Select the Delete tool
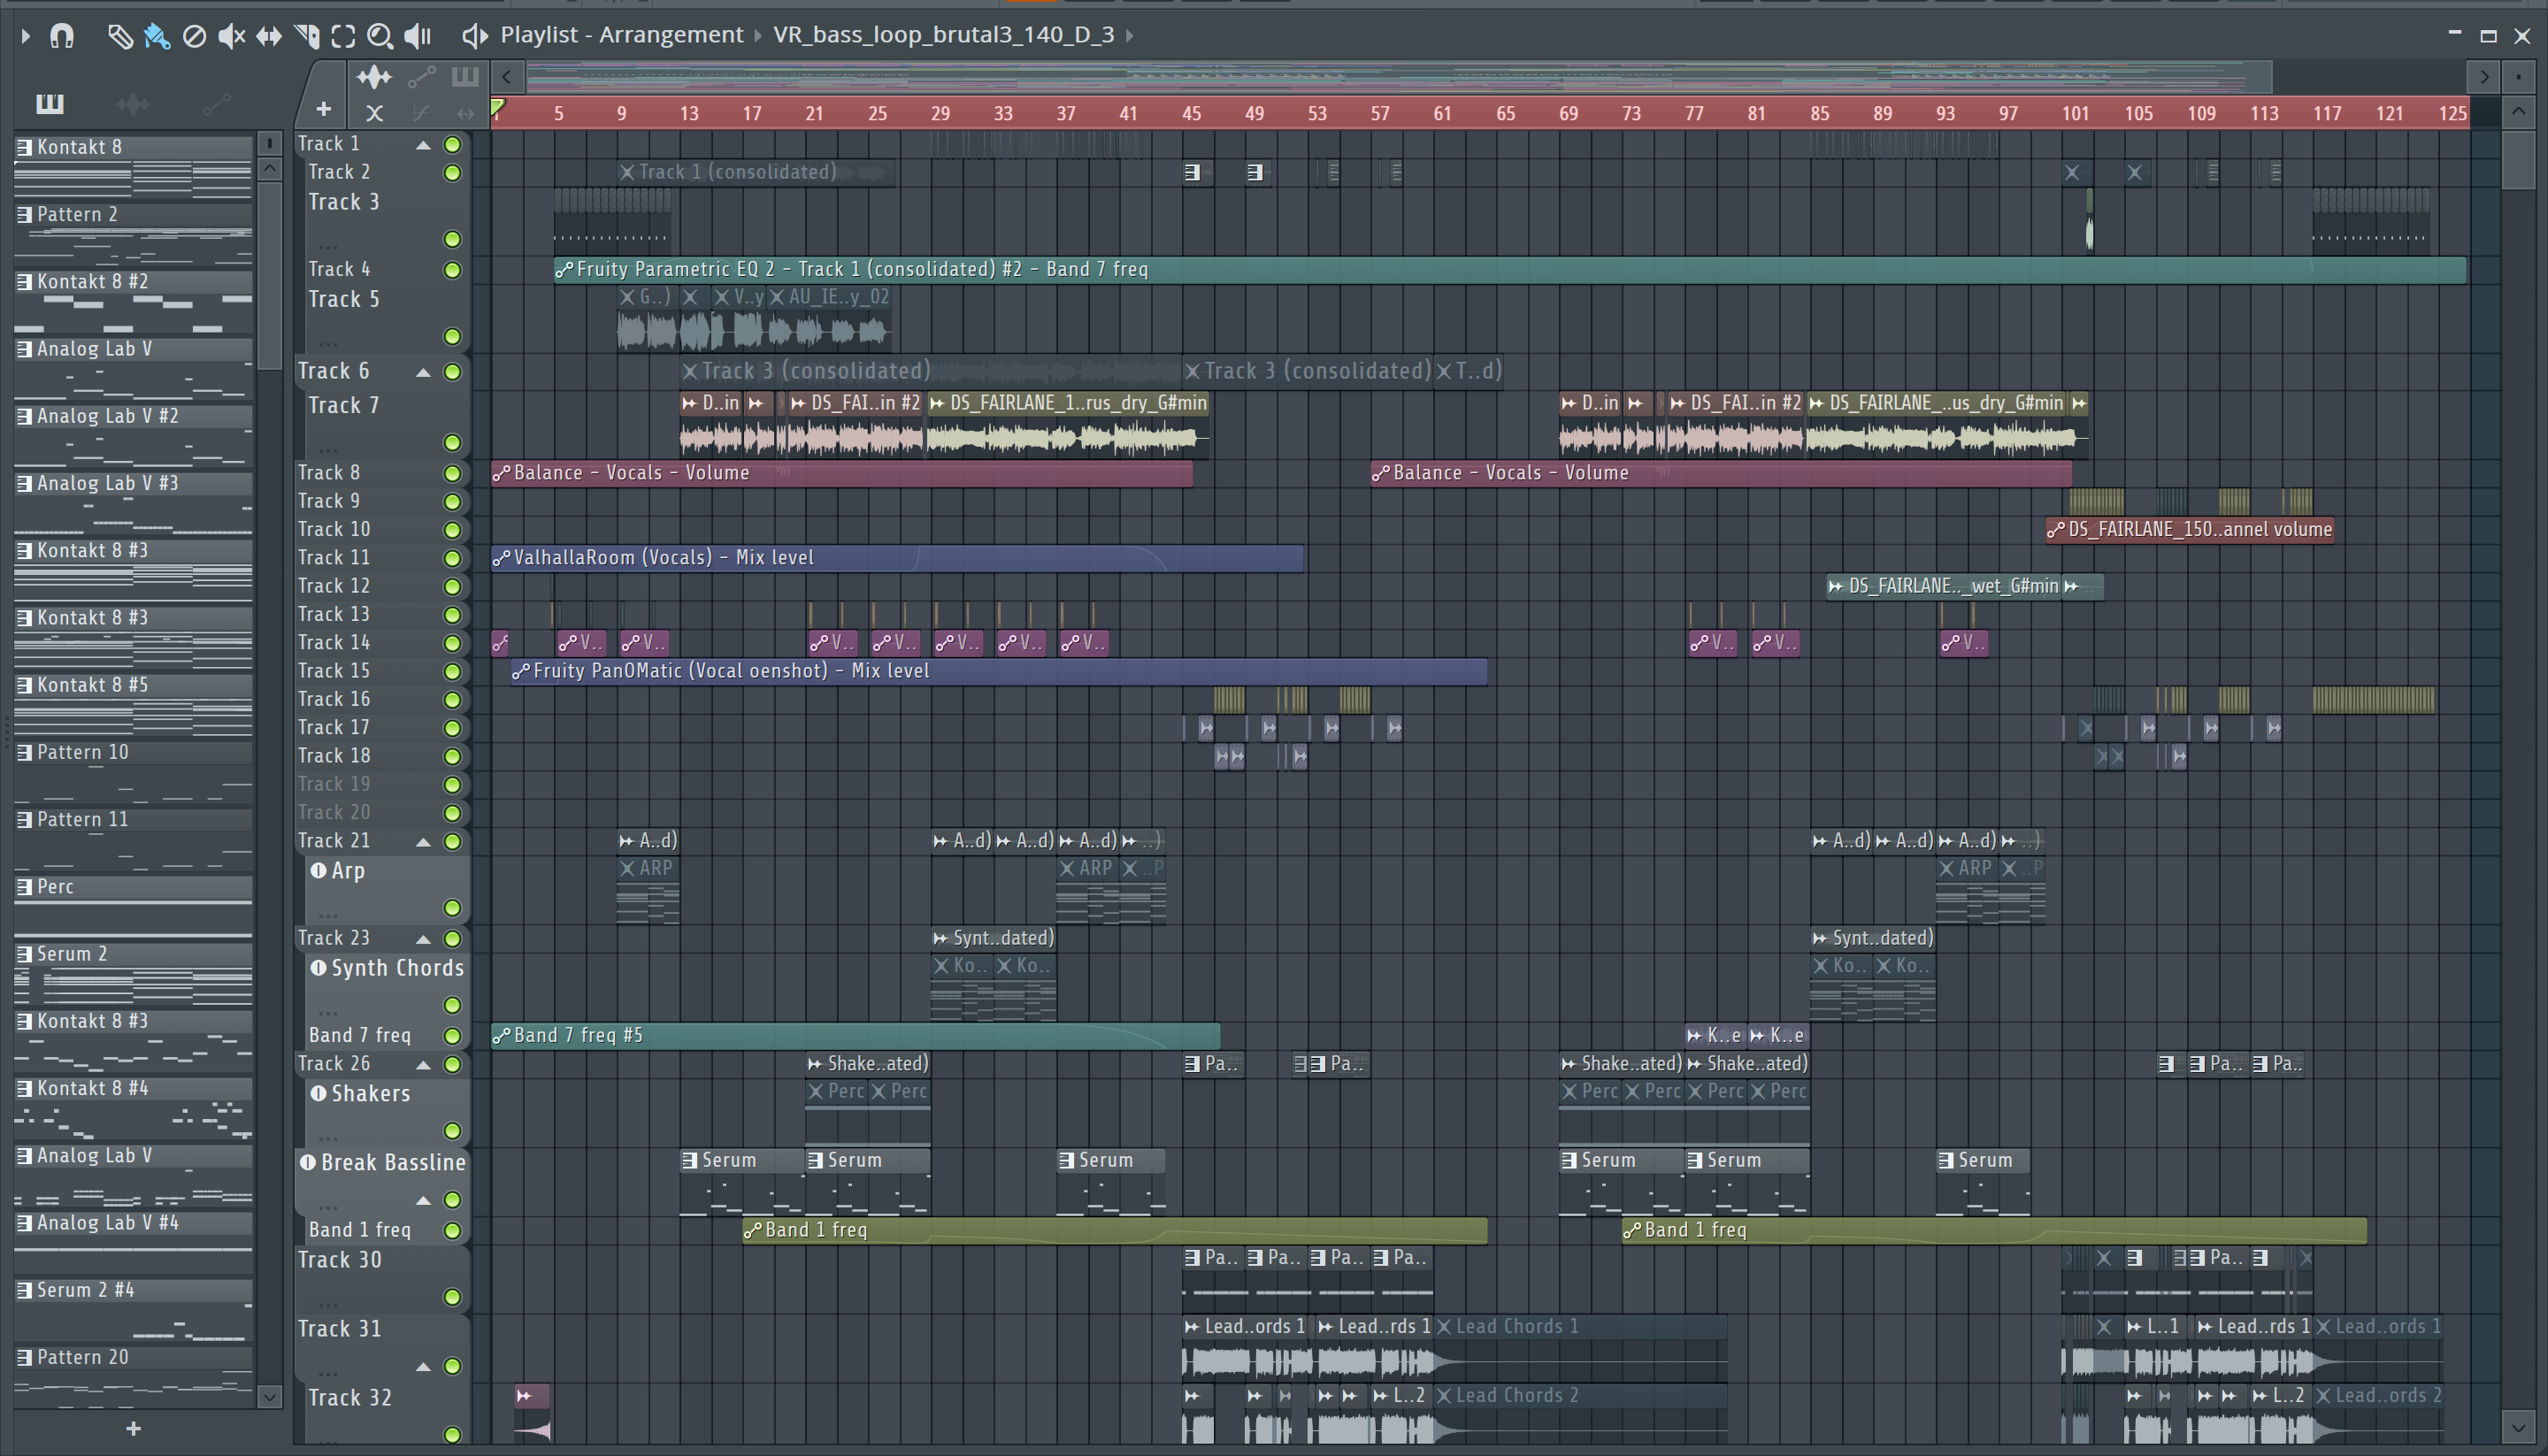This screenshot has height=1456, width=2548. pyautogui.click(x=194, y=37)
